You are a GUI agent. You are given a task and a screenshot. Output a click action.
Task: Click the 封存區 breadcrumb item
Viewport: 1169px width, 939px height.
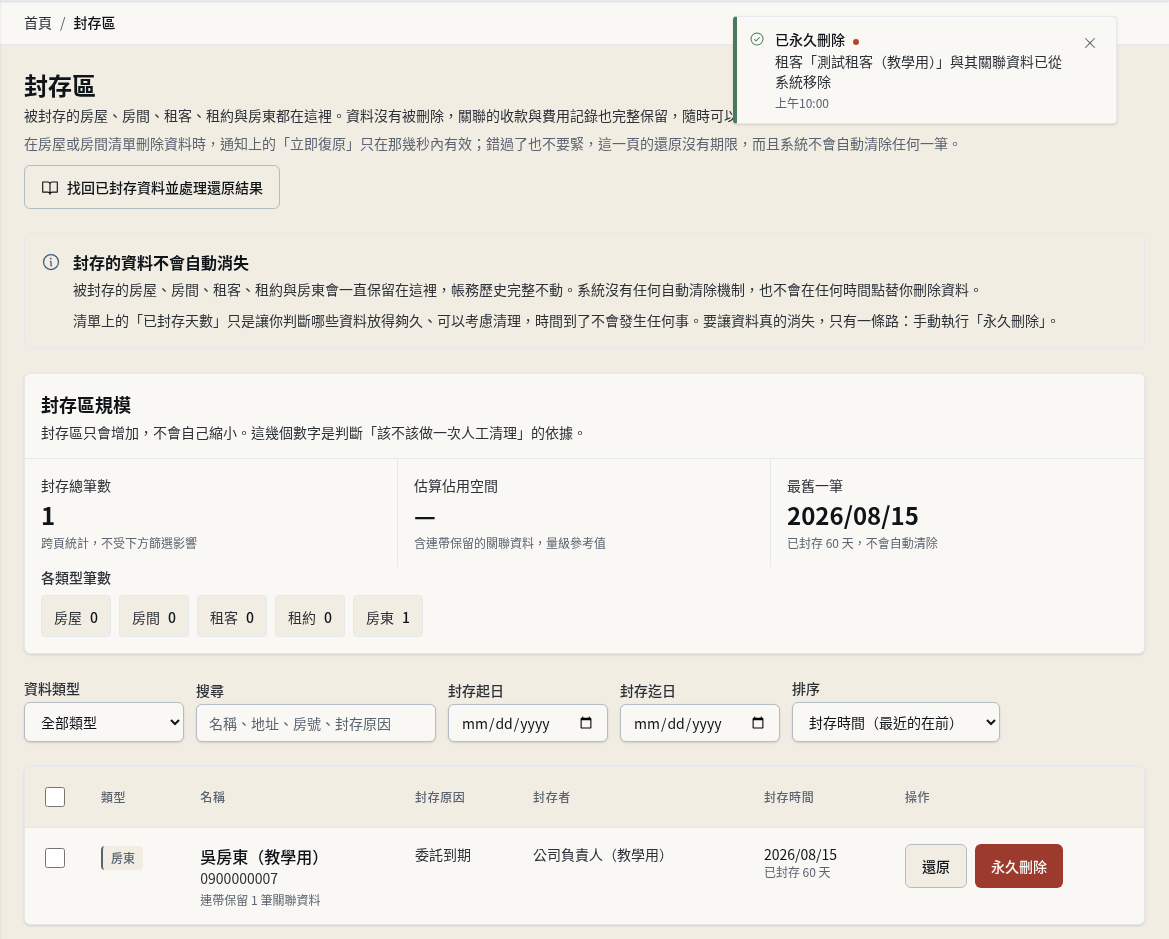click(x=94, y=23)
